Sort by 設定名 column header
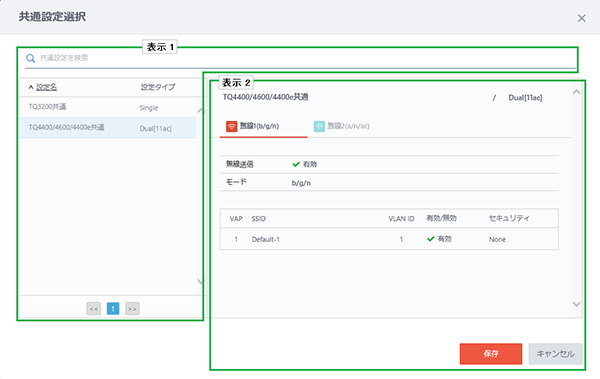This screenshot has height=379, width=600. (x=46, y=87)
